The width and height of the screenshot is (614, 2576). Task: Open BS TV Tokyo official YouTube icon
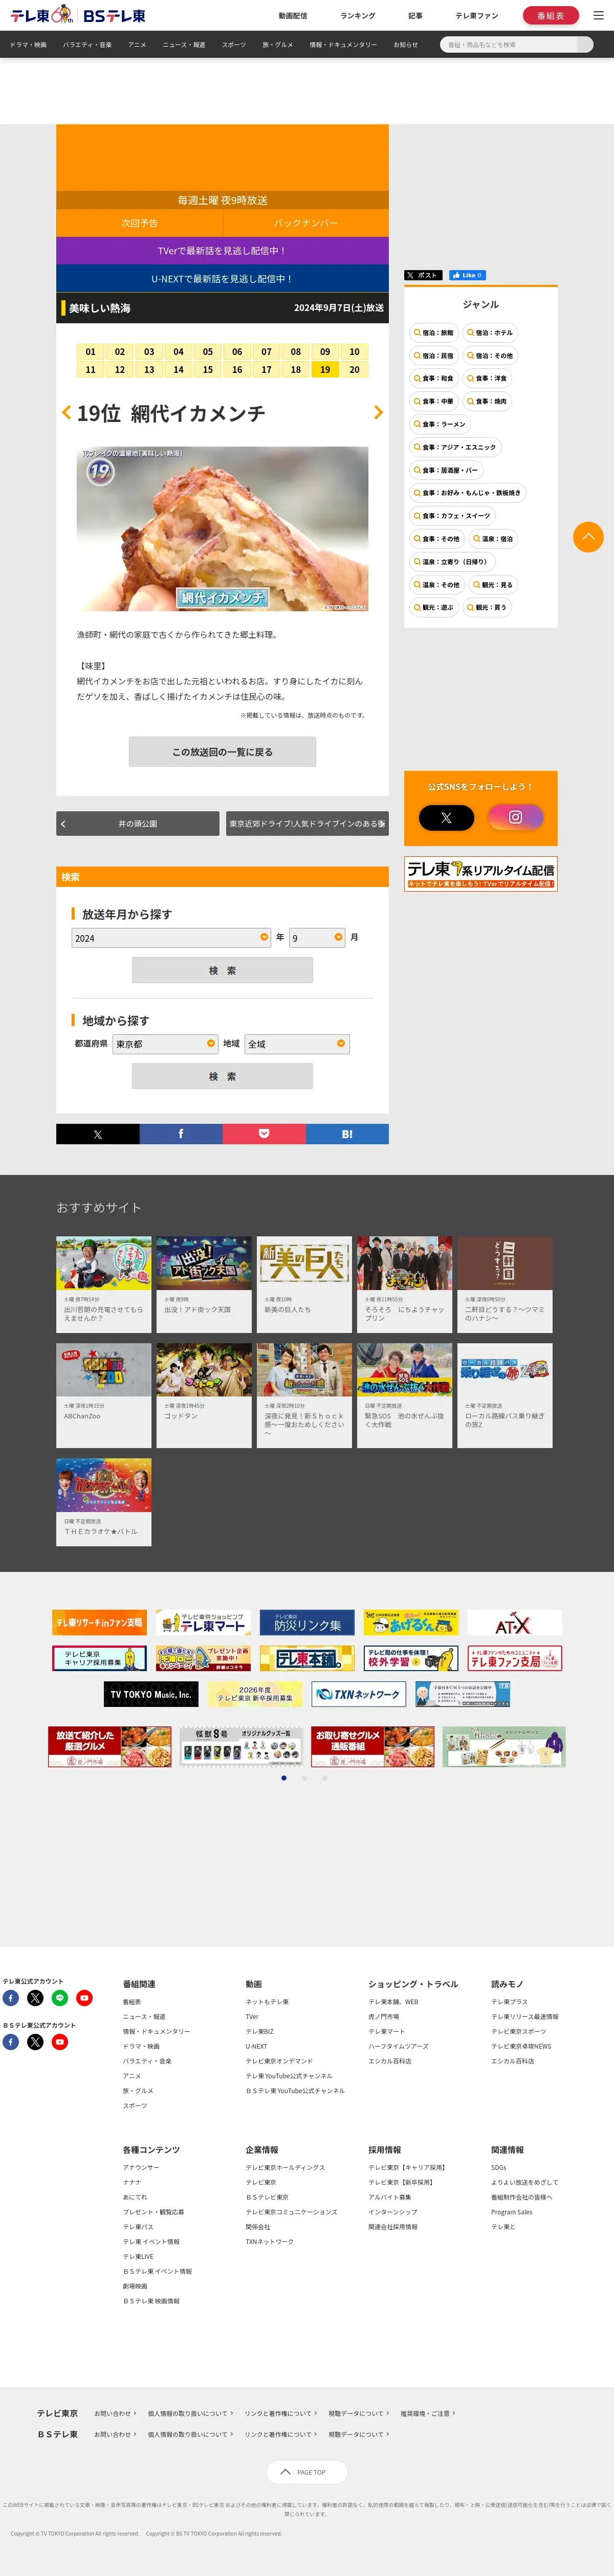[x=60, y=2042]
